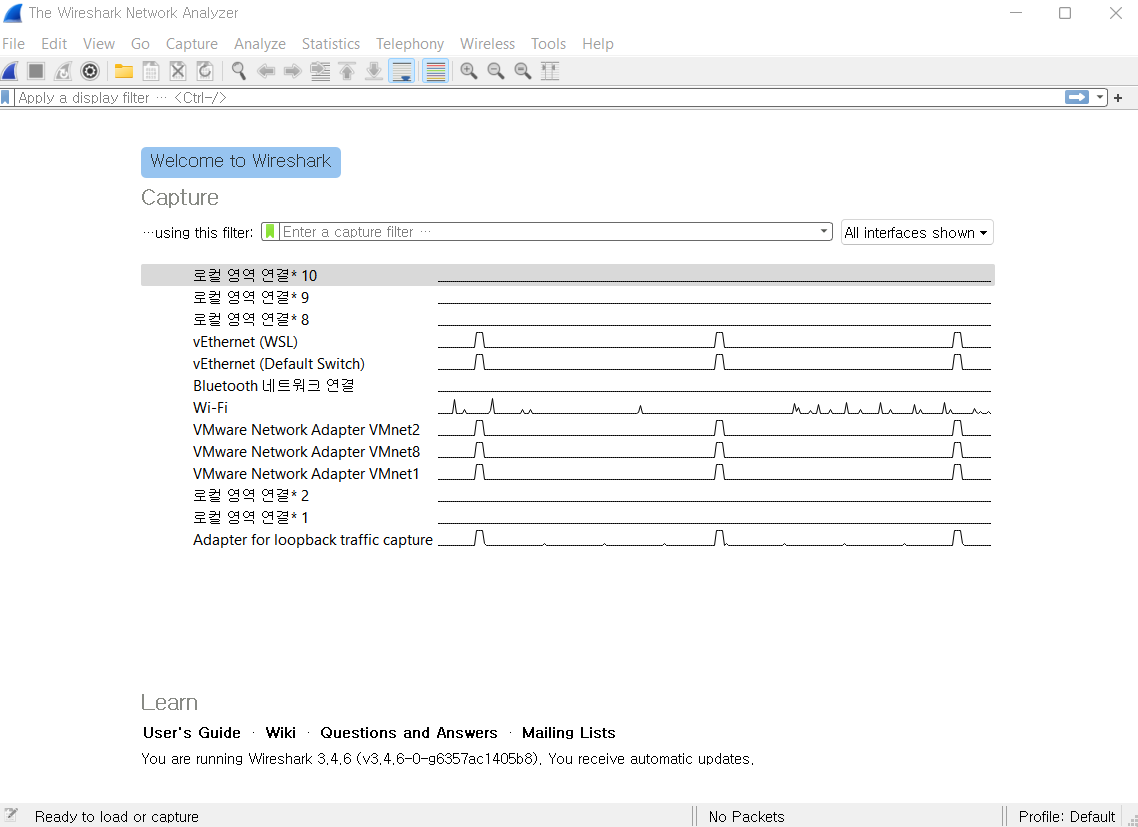Select the vEthernet (Default Switch) interface

pyautogui.click(x=568, y=363)
